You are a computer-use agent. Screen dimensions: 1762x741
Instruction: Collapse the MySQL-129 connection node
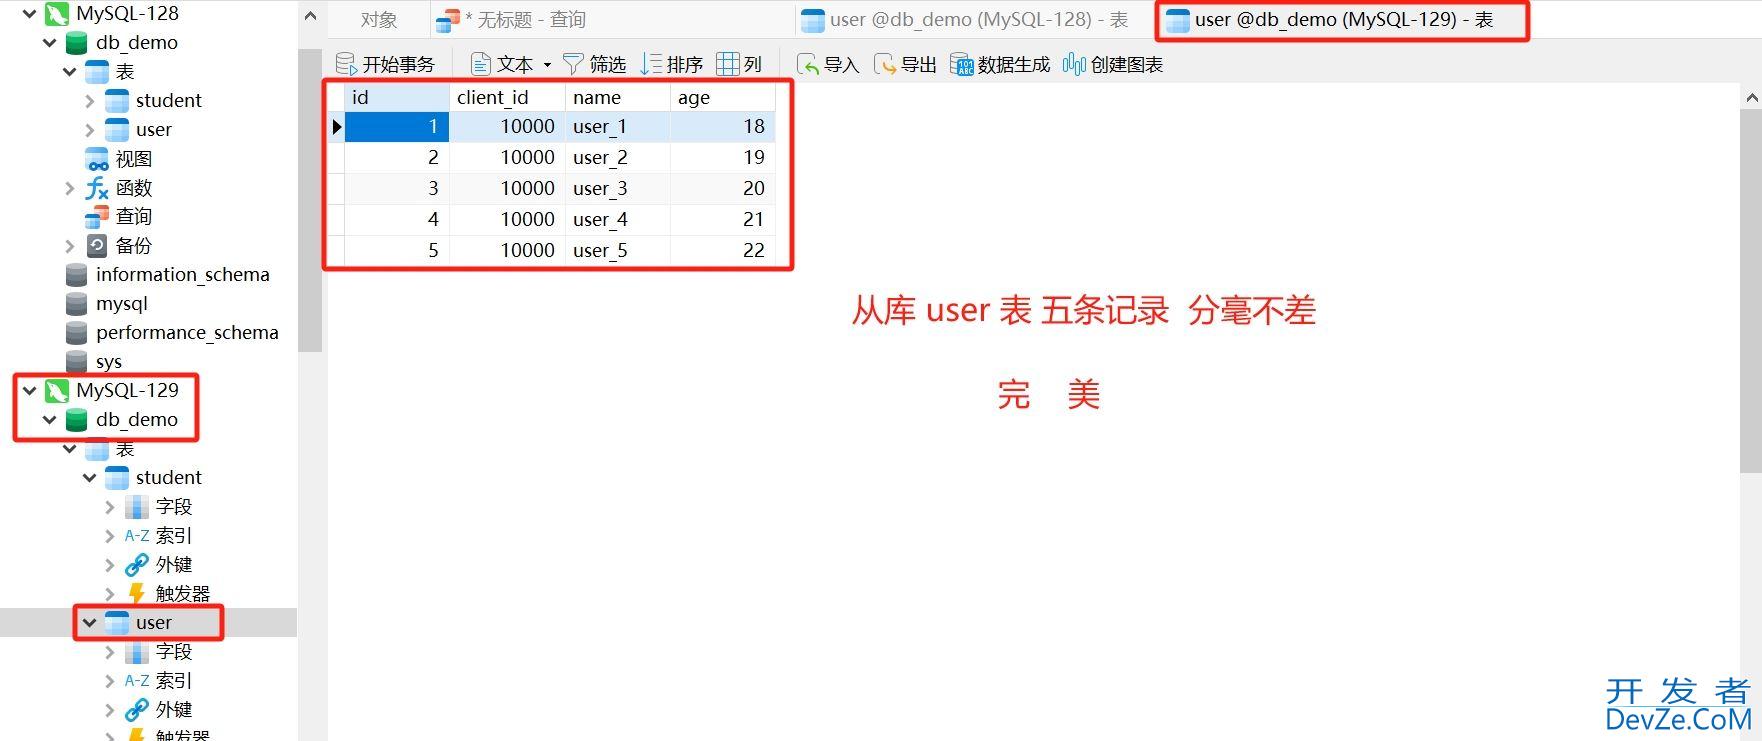30,390
